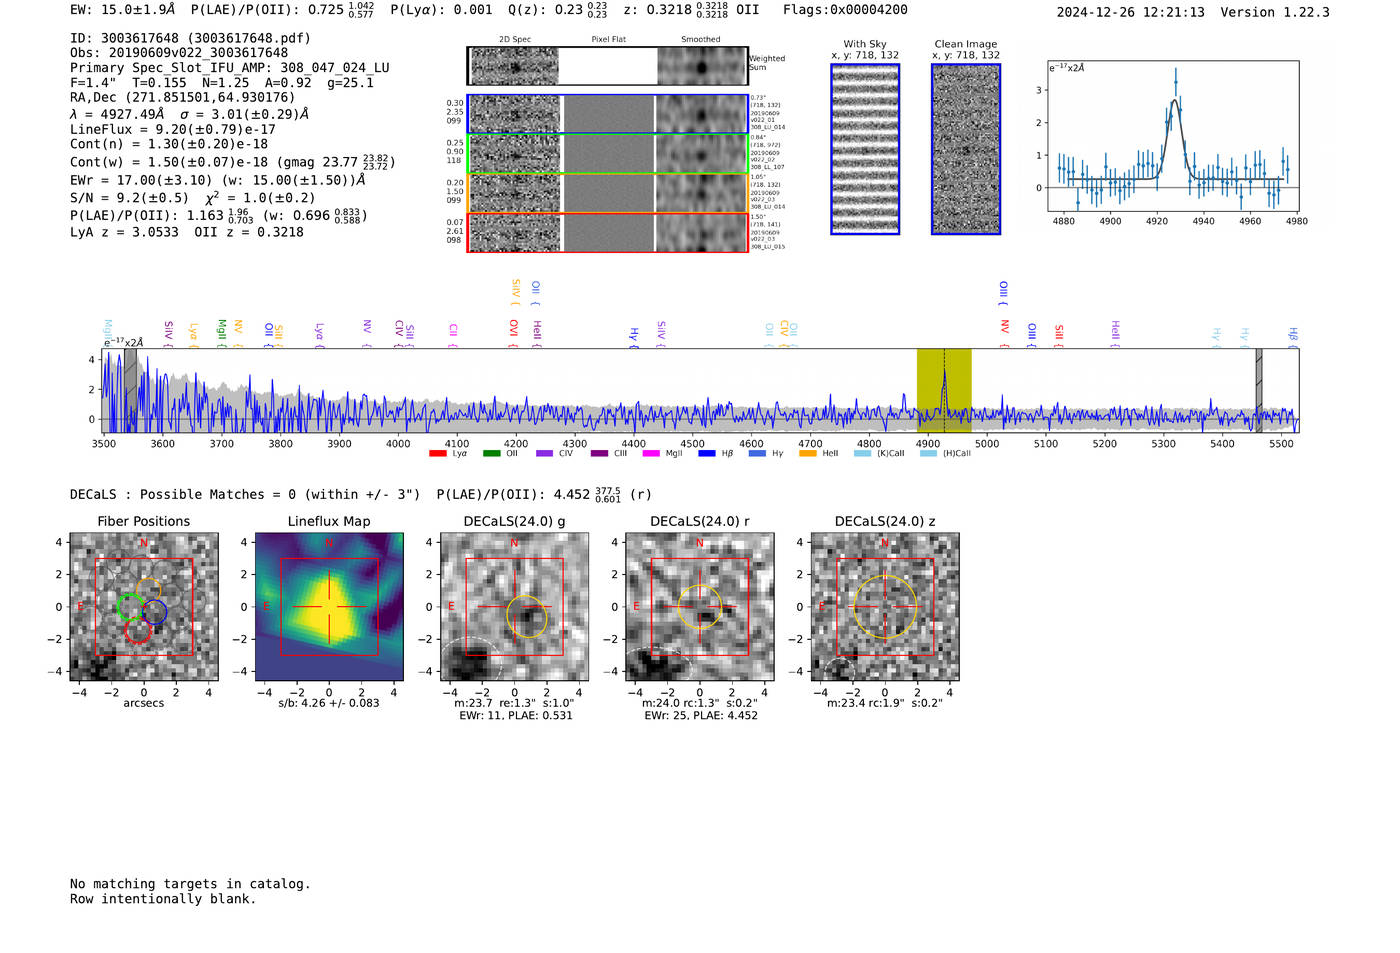Click the No matching targets in catalog text

click(x=190, y=884)
